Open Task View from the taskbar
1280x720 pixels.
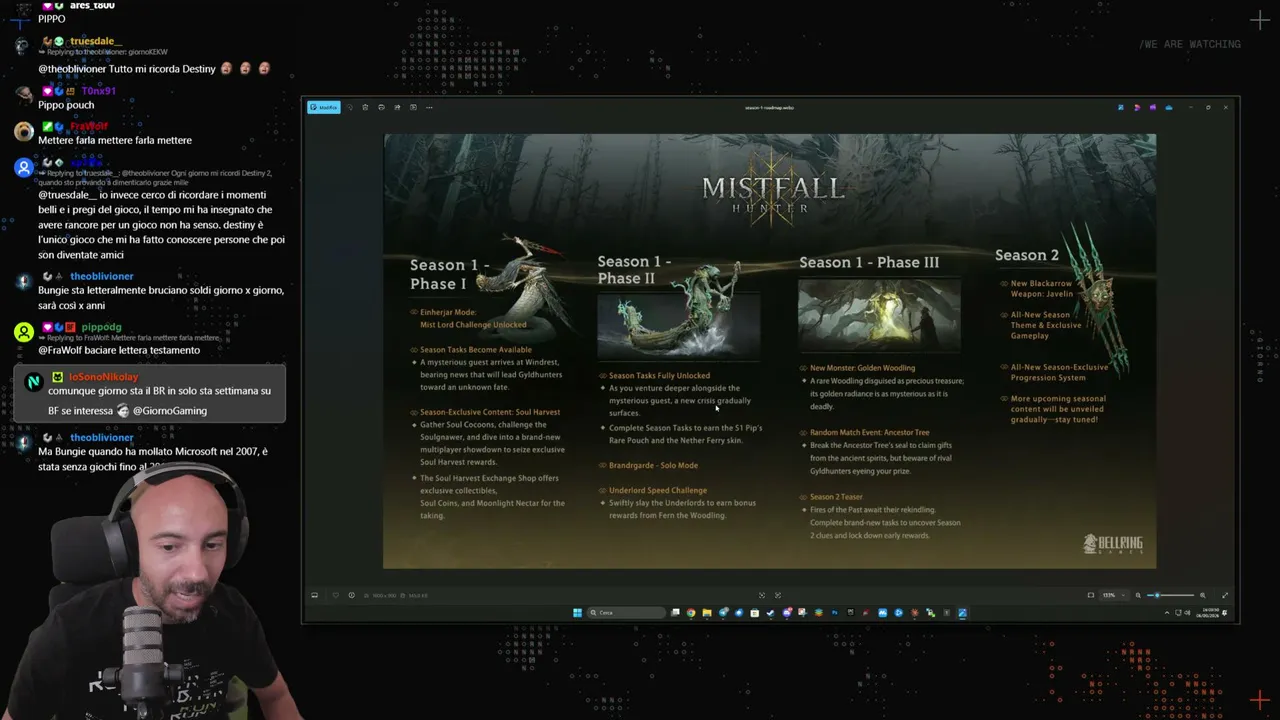point(675,613)
